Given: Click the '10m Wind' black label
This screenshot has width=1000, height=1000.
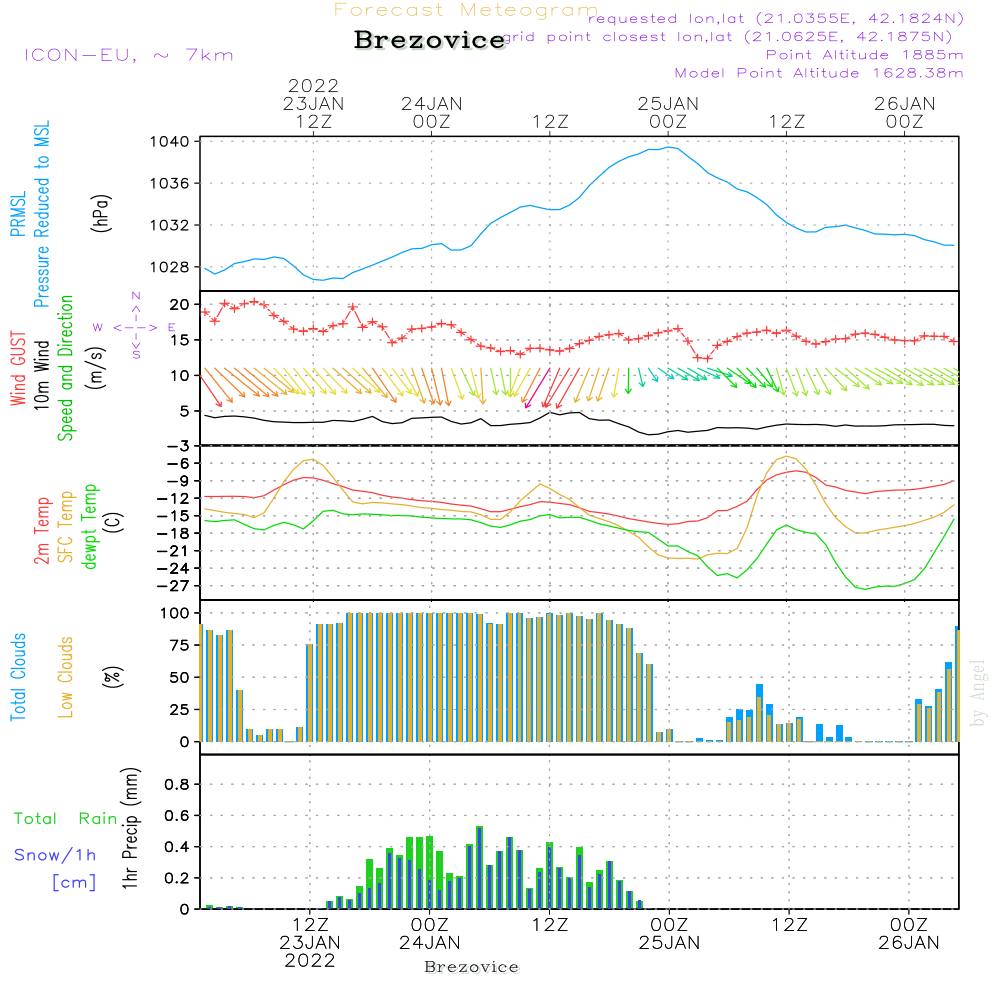Looking at the screenshot, I should click(41, 374).
